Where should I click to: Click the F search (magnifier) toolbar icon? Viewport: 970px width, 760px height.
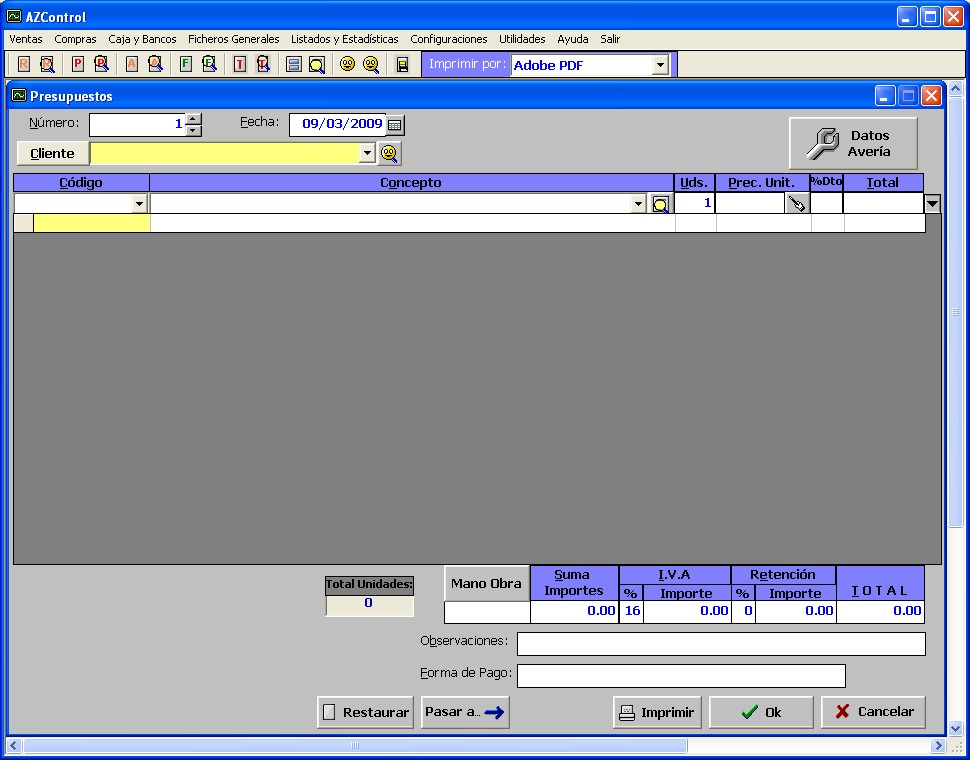tap(209, 64)
